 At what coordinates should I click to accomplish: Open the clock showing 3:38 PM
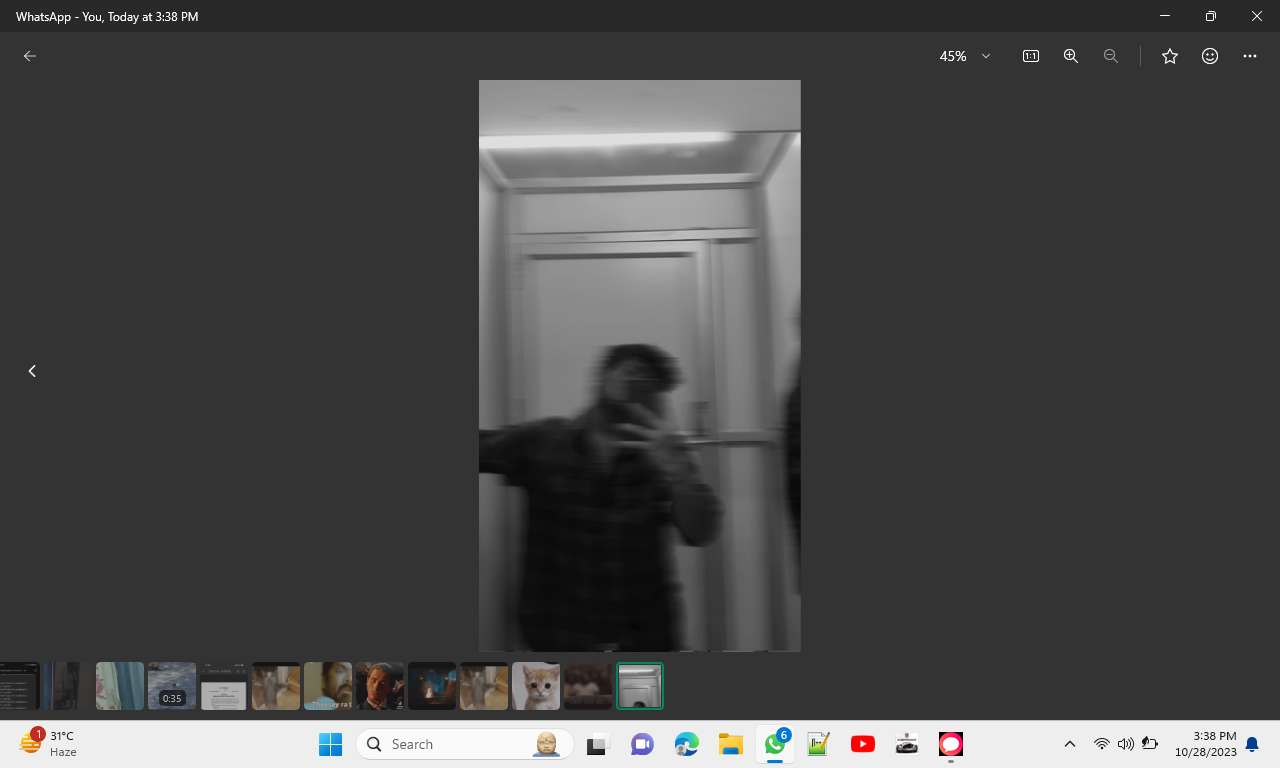[1206, 744]
